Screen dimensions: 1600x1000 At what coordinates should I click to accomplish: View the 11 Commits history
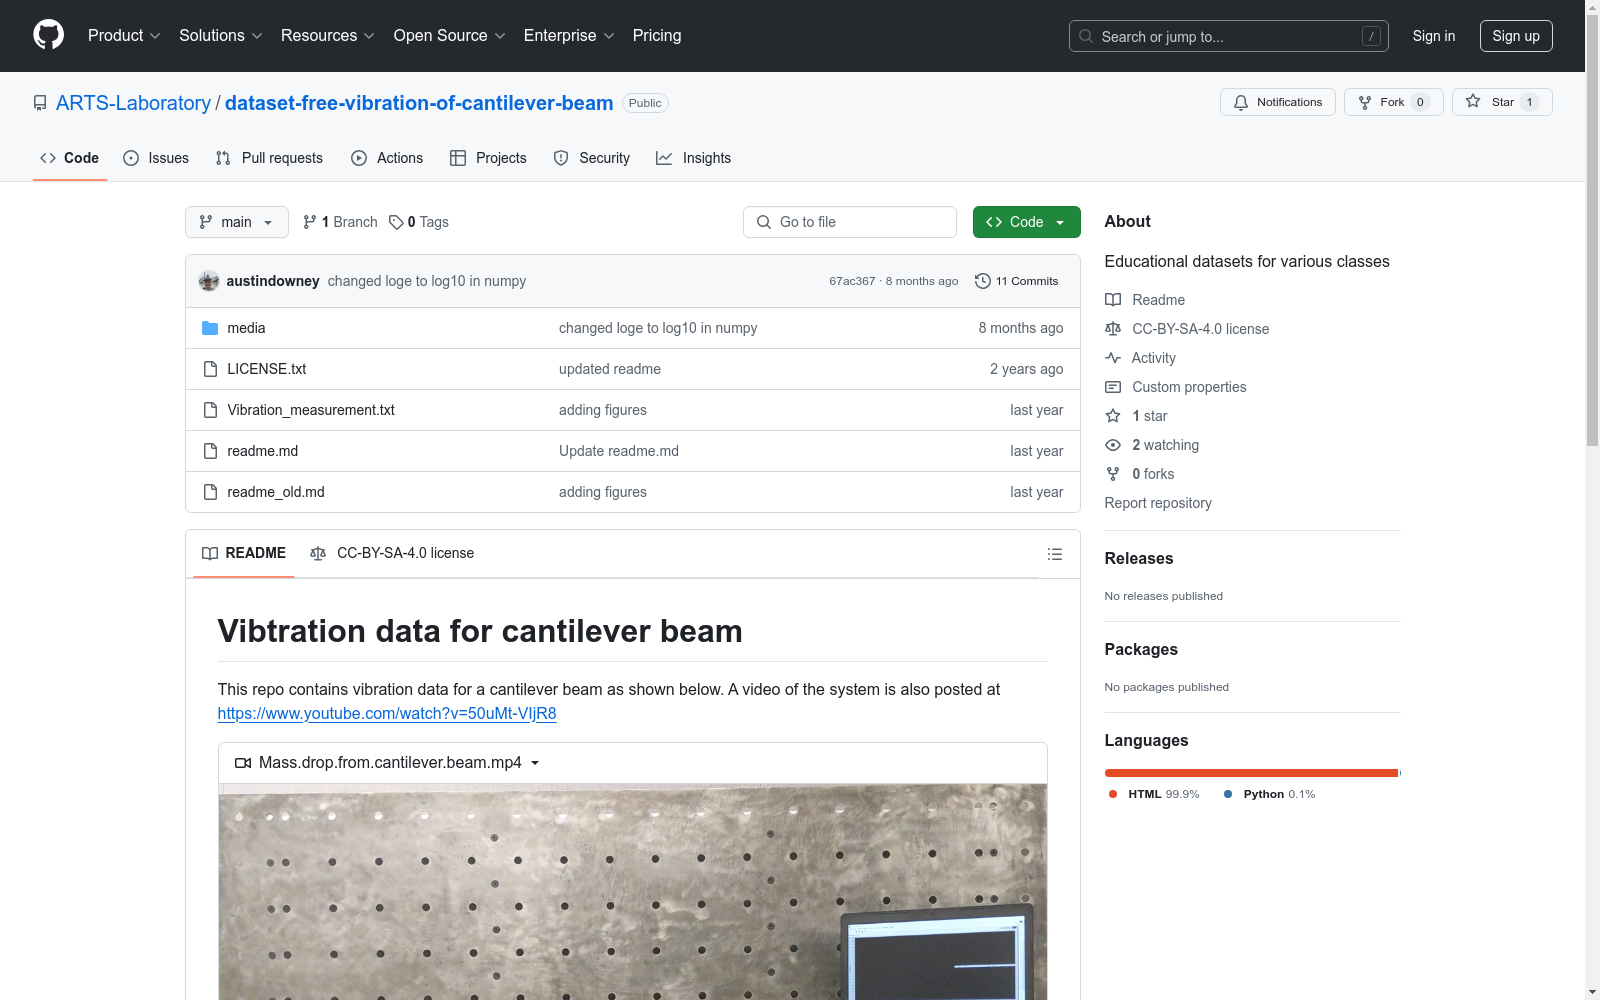tap(1016, 281)
